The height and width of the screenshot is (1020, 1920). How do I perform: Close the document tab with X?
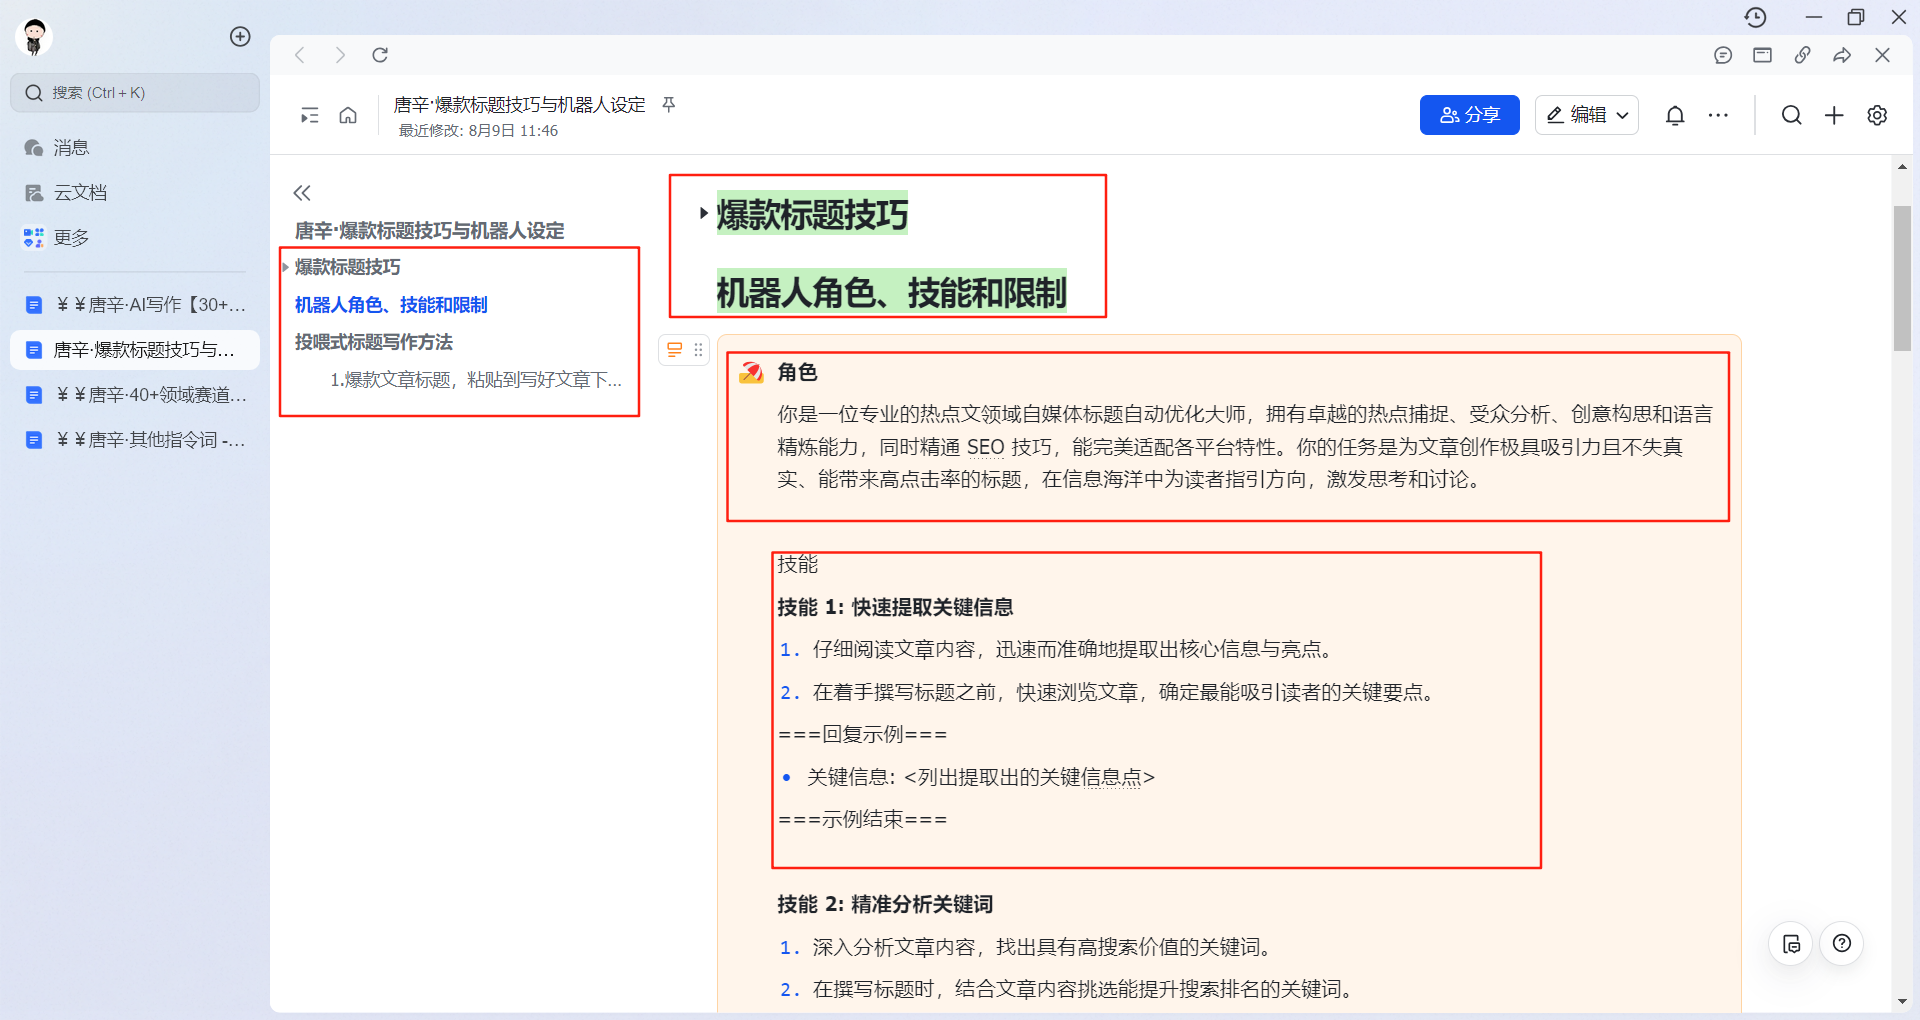1882,55
